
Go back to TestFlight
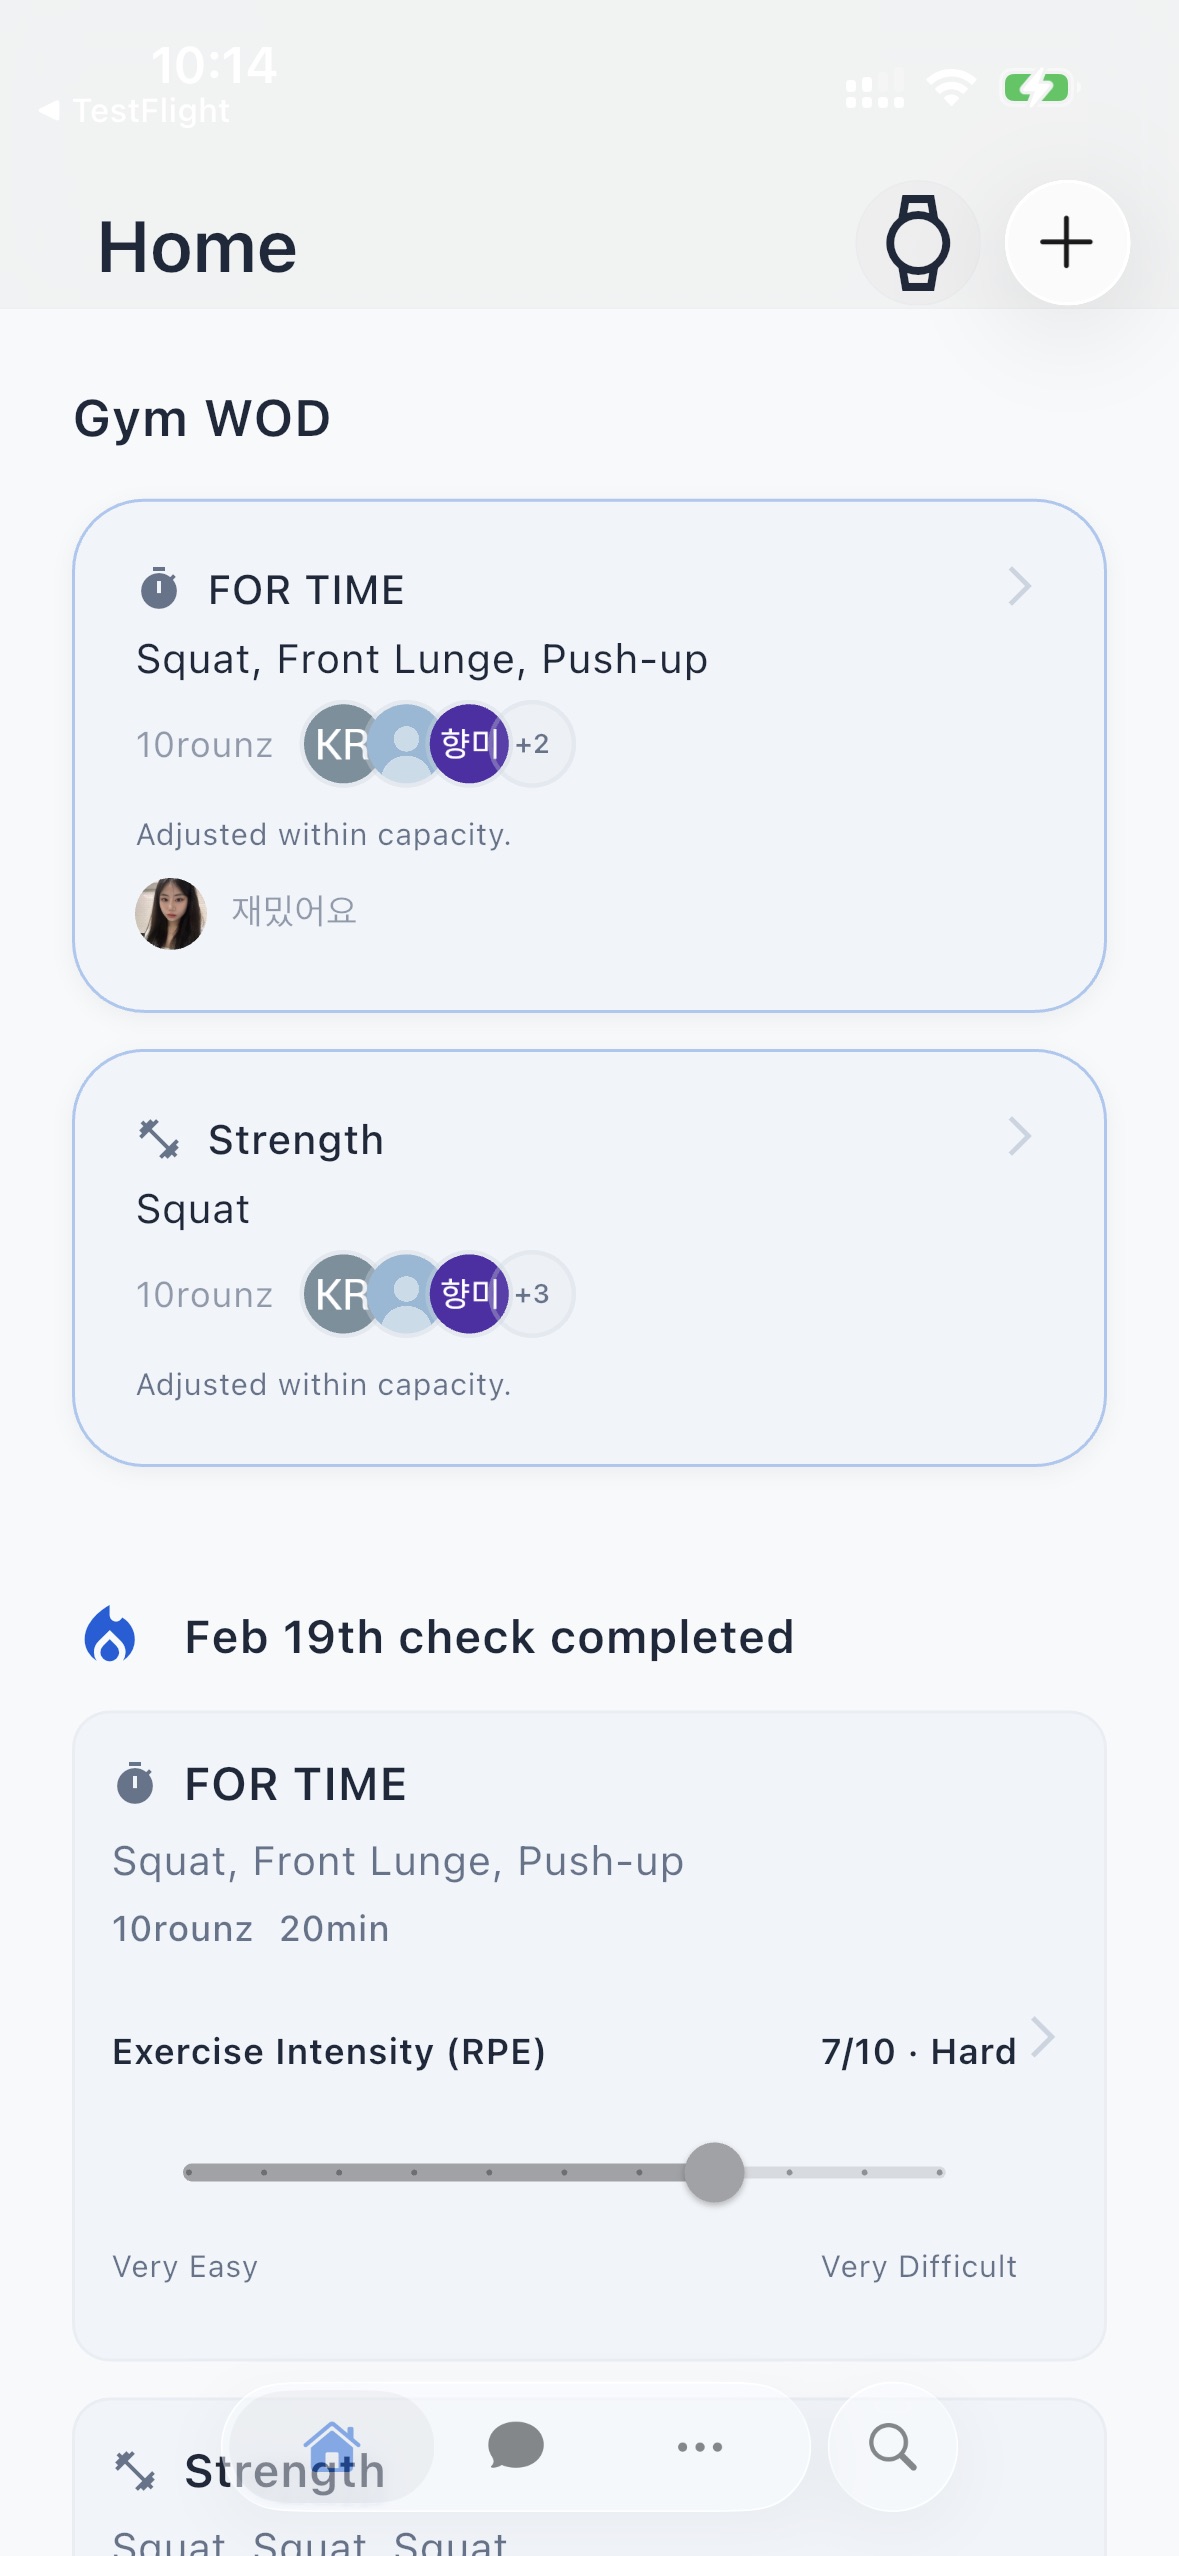[x=135, y=110]
